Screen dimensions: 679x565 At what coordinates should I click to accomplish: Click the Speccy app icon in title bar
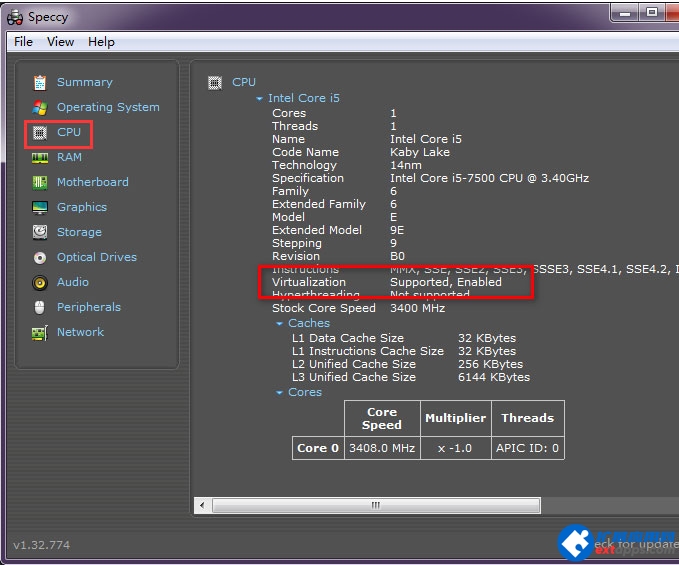tap(15, 17)
